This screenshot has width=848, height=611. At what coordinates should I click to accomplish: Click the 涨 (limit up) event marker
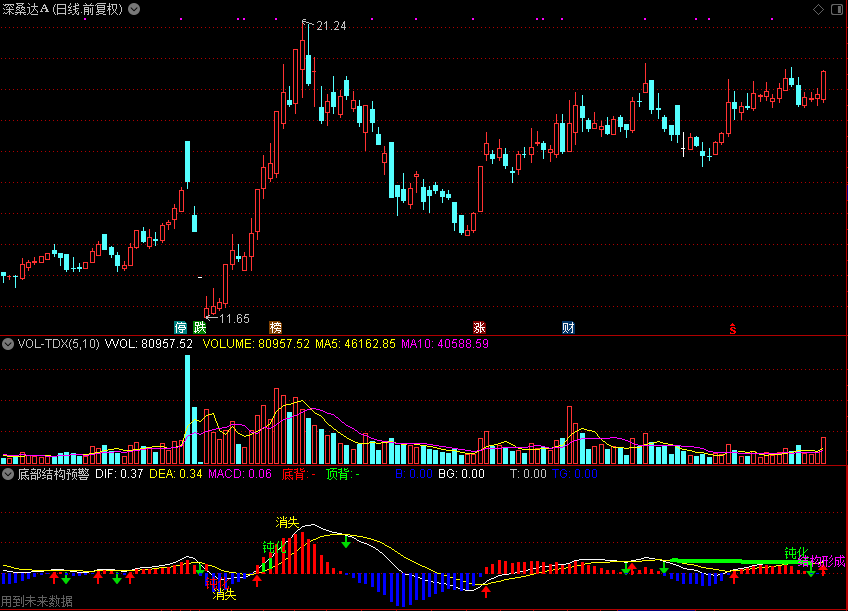tap(480, 327)
